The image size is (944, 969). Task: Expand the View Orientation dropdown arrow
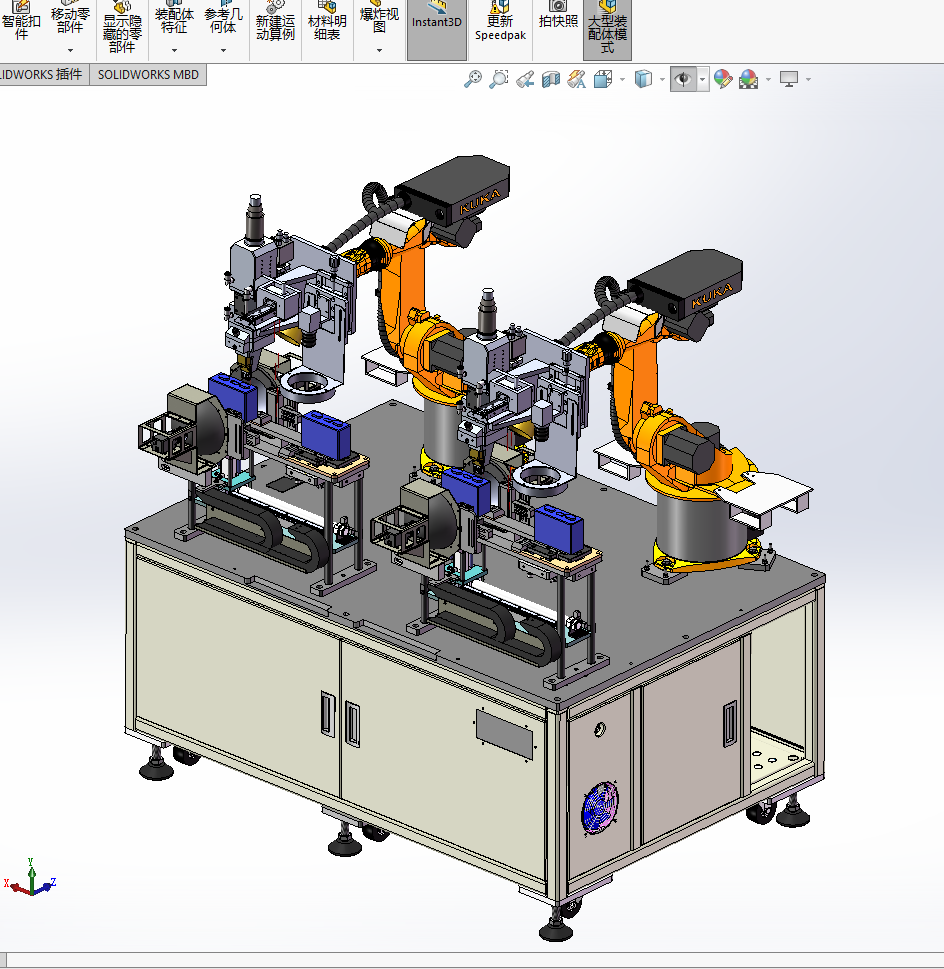tap(622, 79)
